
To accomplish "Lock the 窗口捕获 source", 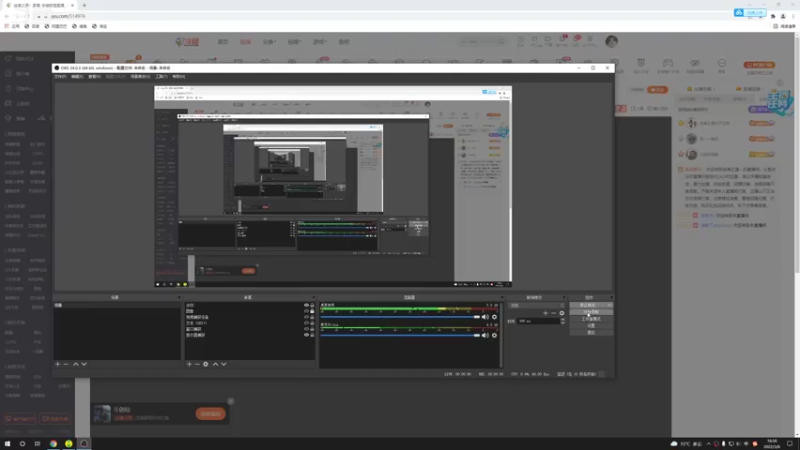I will pos(312,329).
